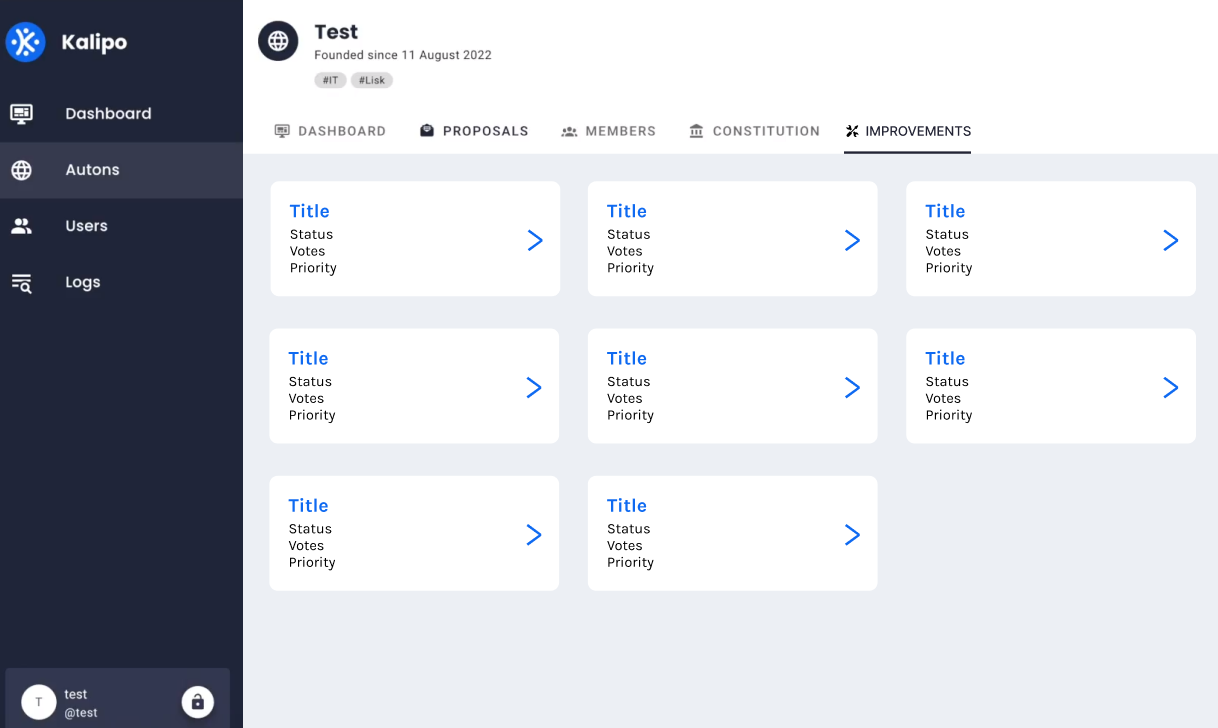The width and height of the screenshot is (1218, 728).
Task: Click the globe avatar next to Test
Action: (x=278, y=41)
